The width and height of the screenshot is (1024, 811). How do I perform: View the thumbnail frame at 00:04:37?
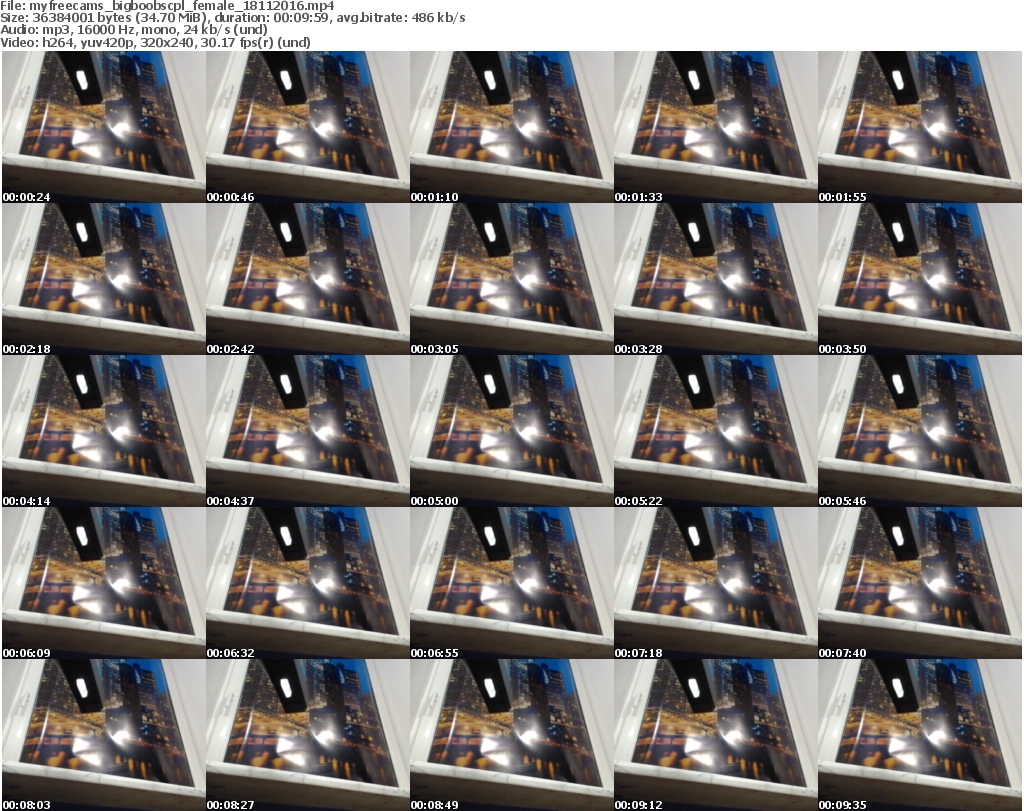(308, 431)
